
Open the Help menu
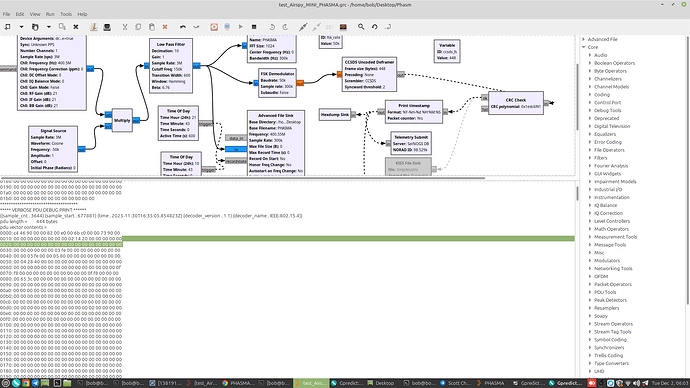82,14
